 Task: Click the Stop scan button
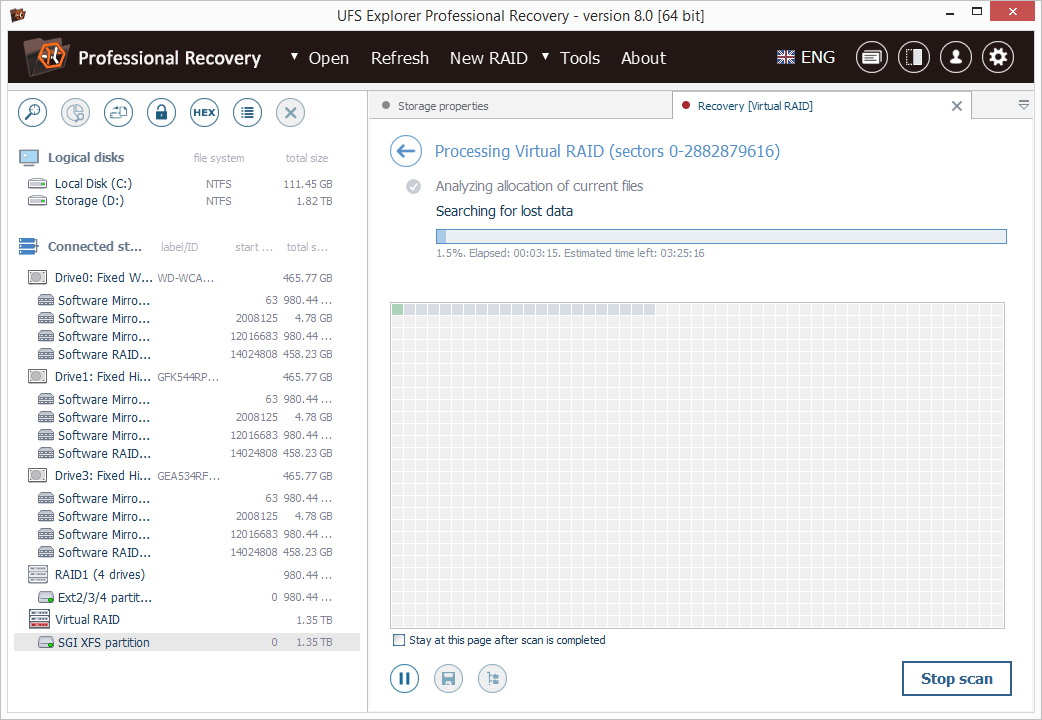coord(956,679)
